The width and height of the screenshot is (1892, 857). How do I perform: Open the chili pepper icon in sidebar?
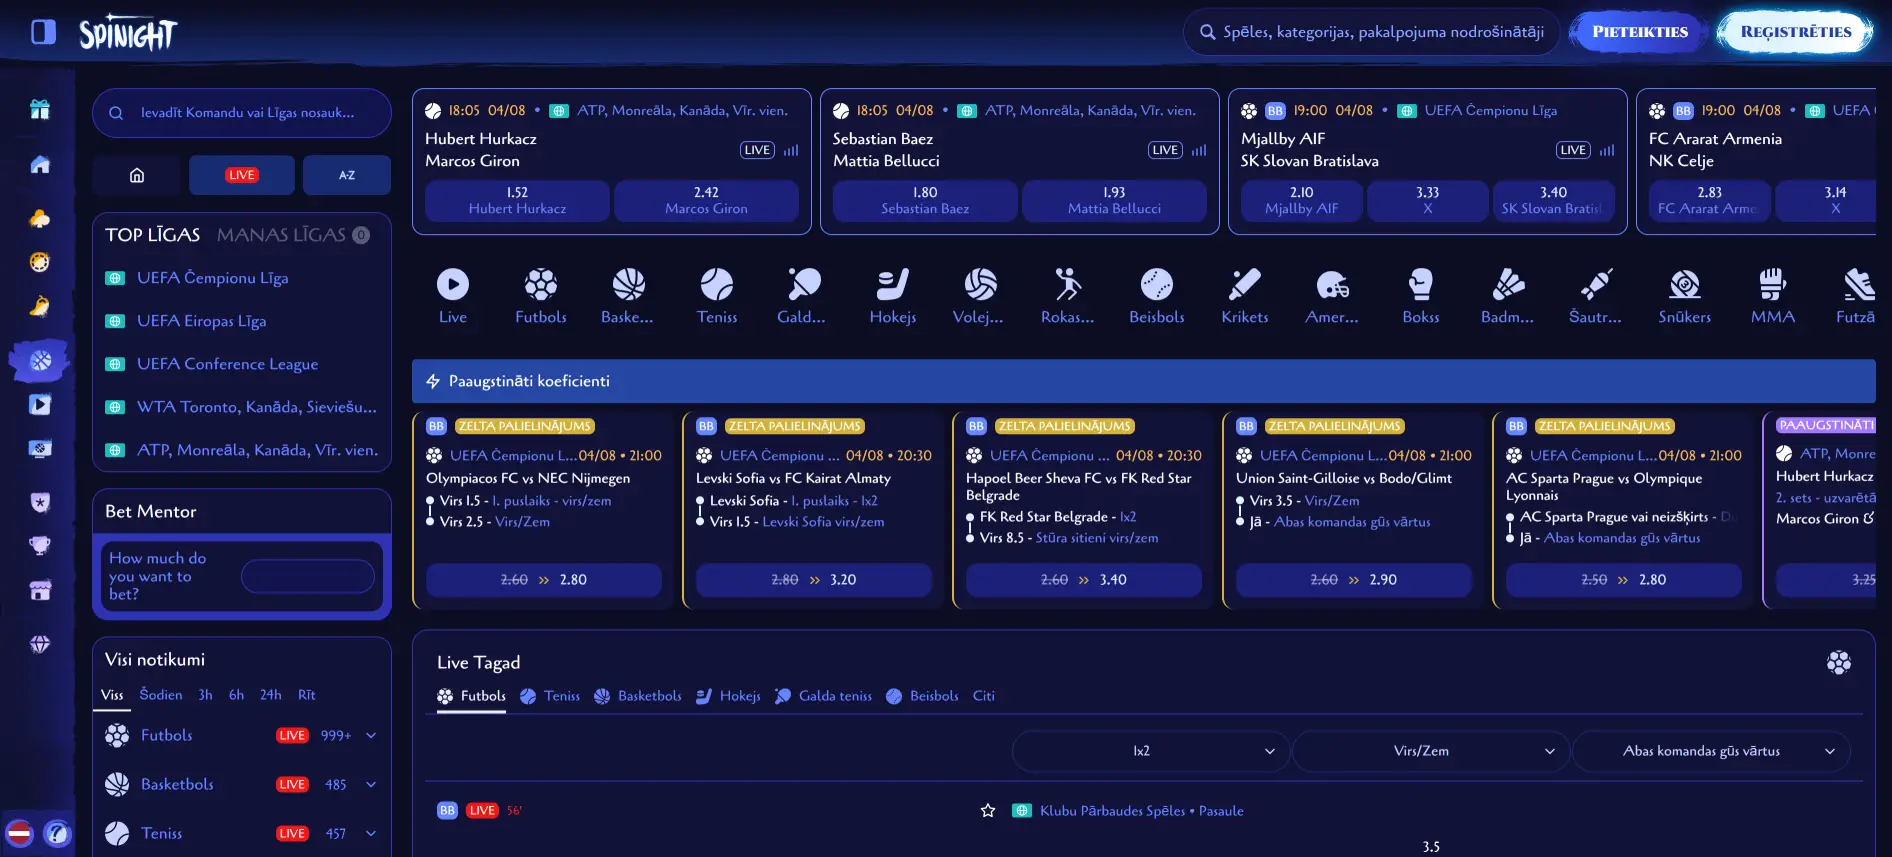(40, 306)
